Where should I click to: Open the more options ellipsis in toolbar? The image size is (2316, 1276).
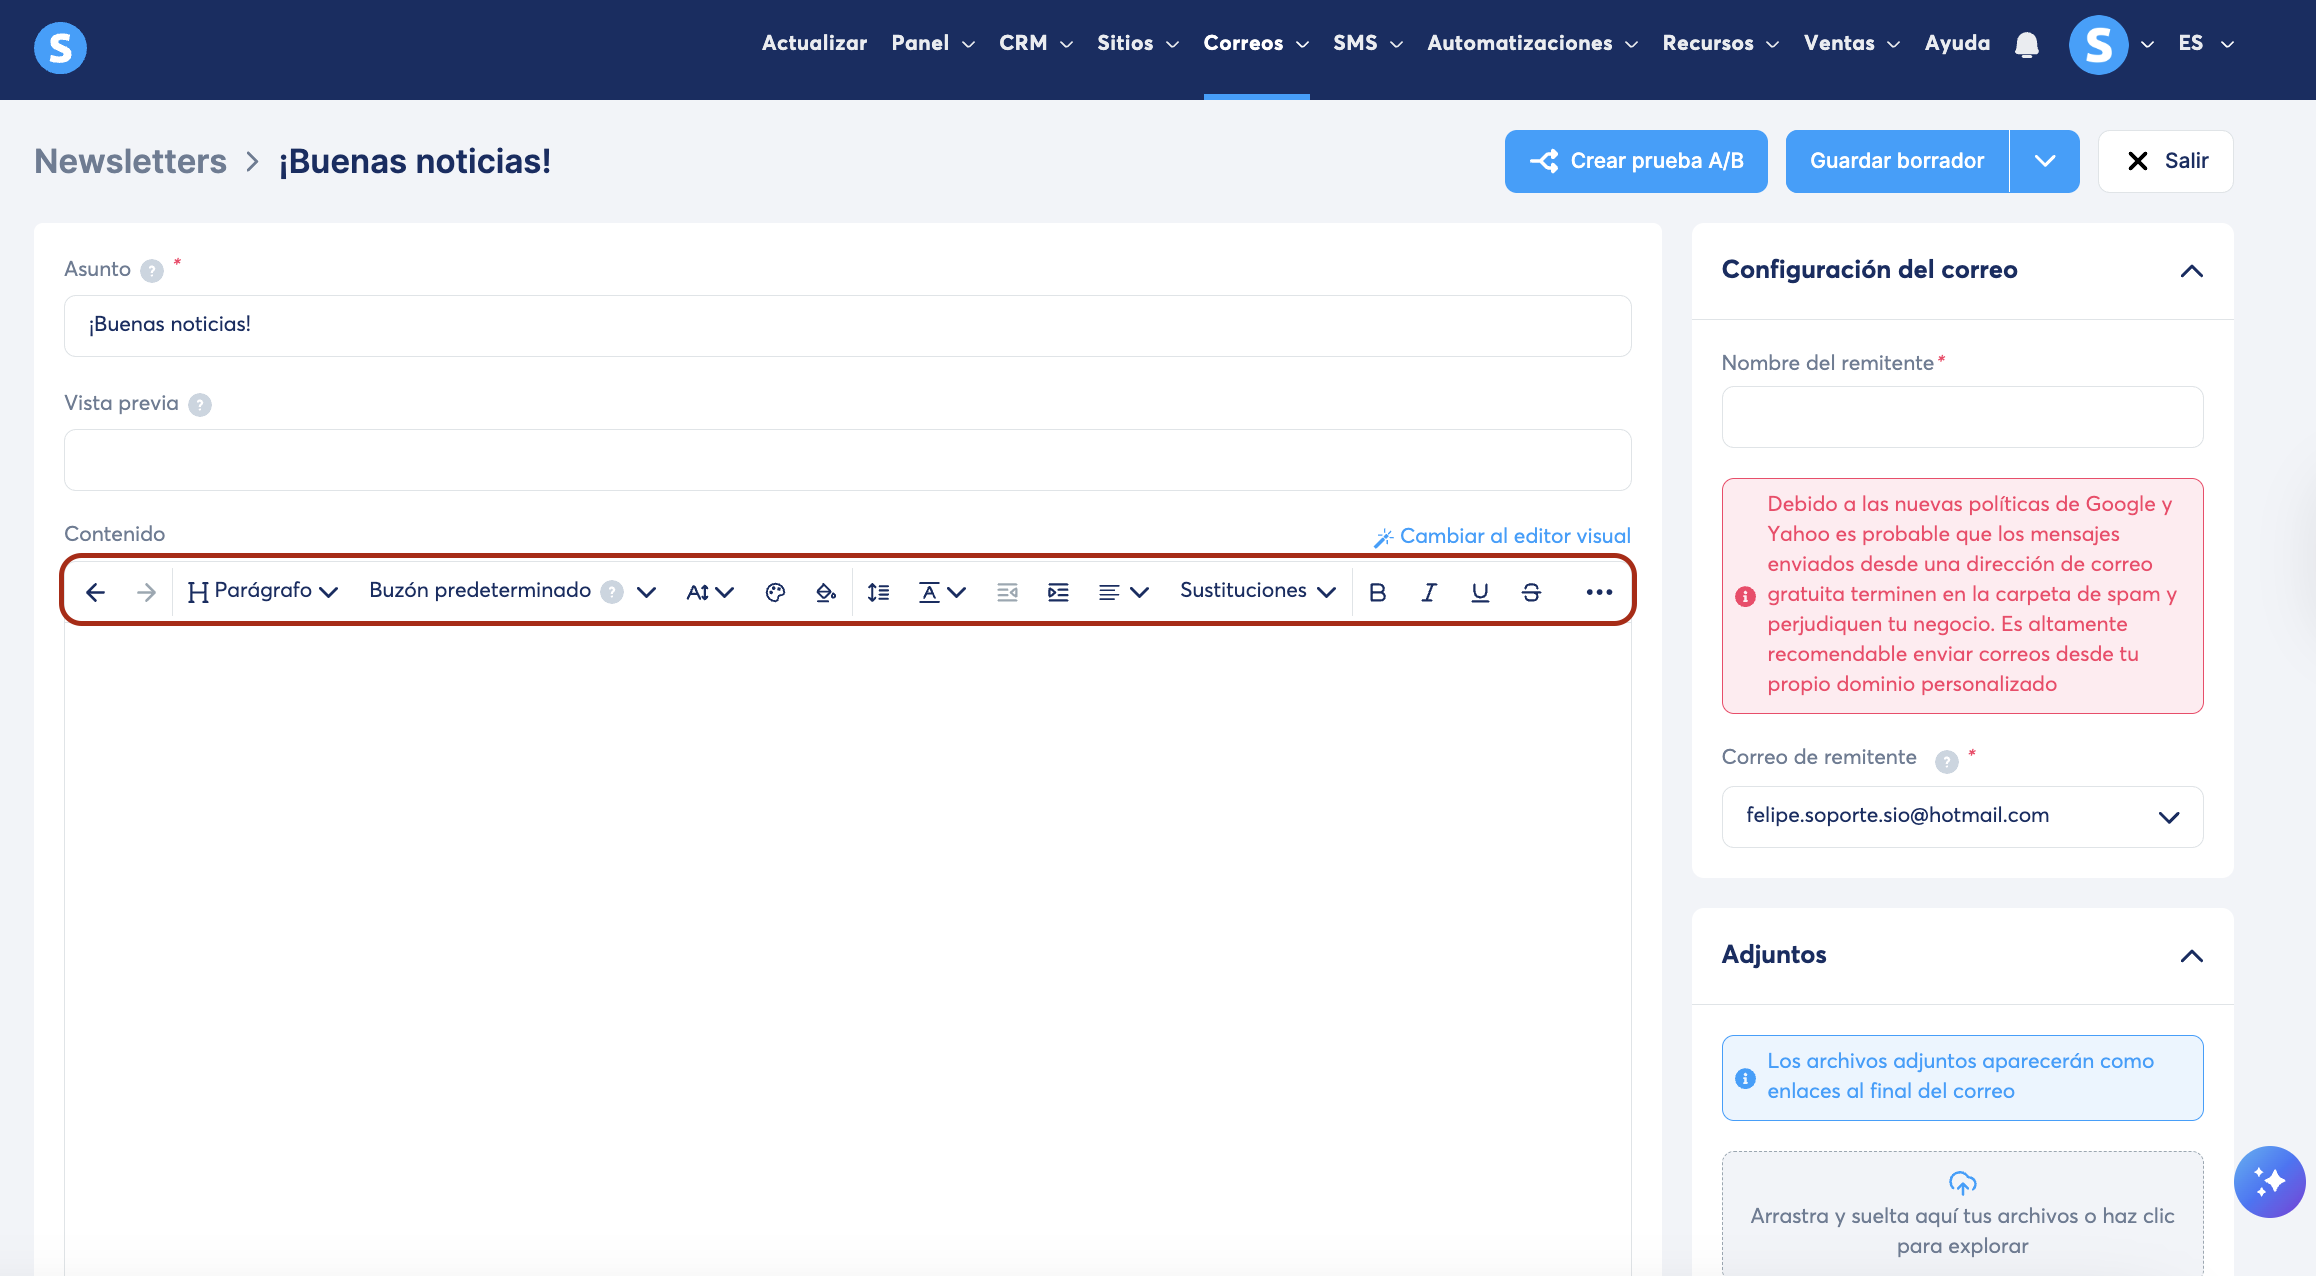coord(1599,592)
